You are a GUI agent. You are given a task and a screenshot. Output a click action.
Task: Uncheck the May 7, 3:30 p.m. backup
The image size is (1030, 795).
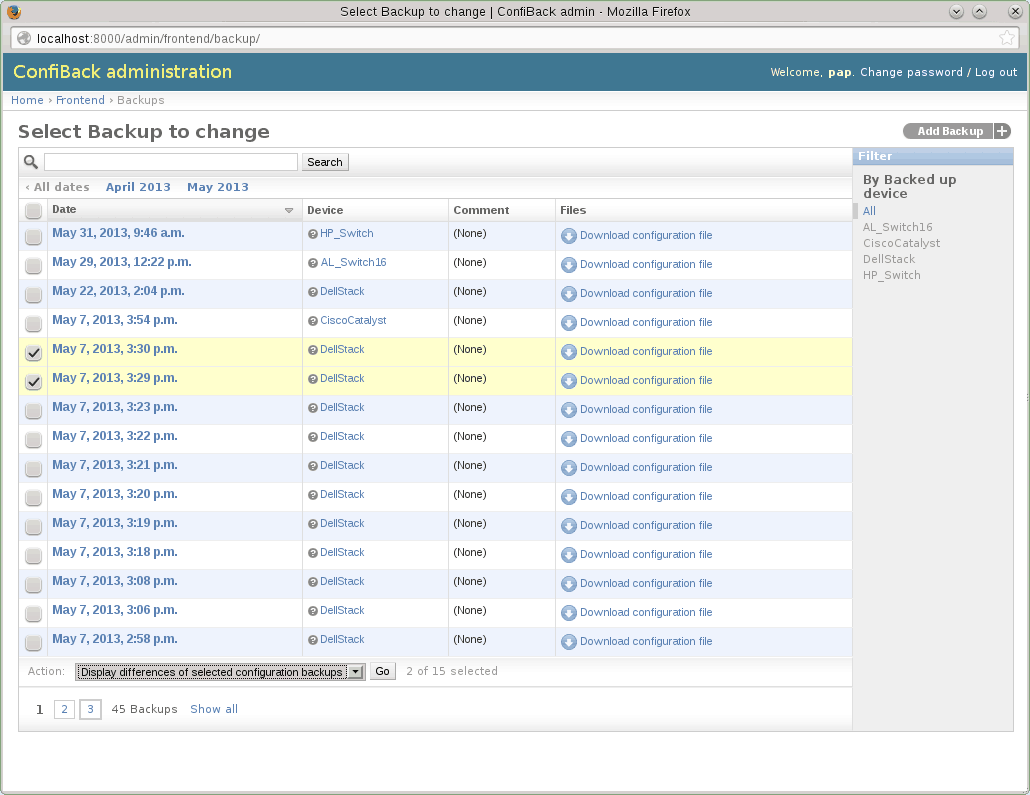tap(33, 352)
